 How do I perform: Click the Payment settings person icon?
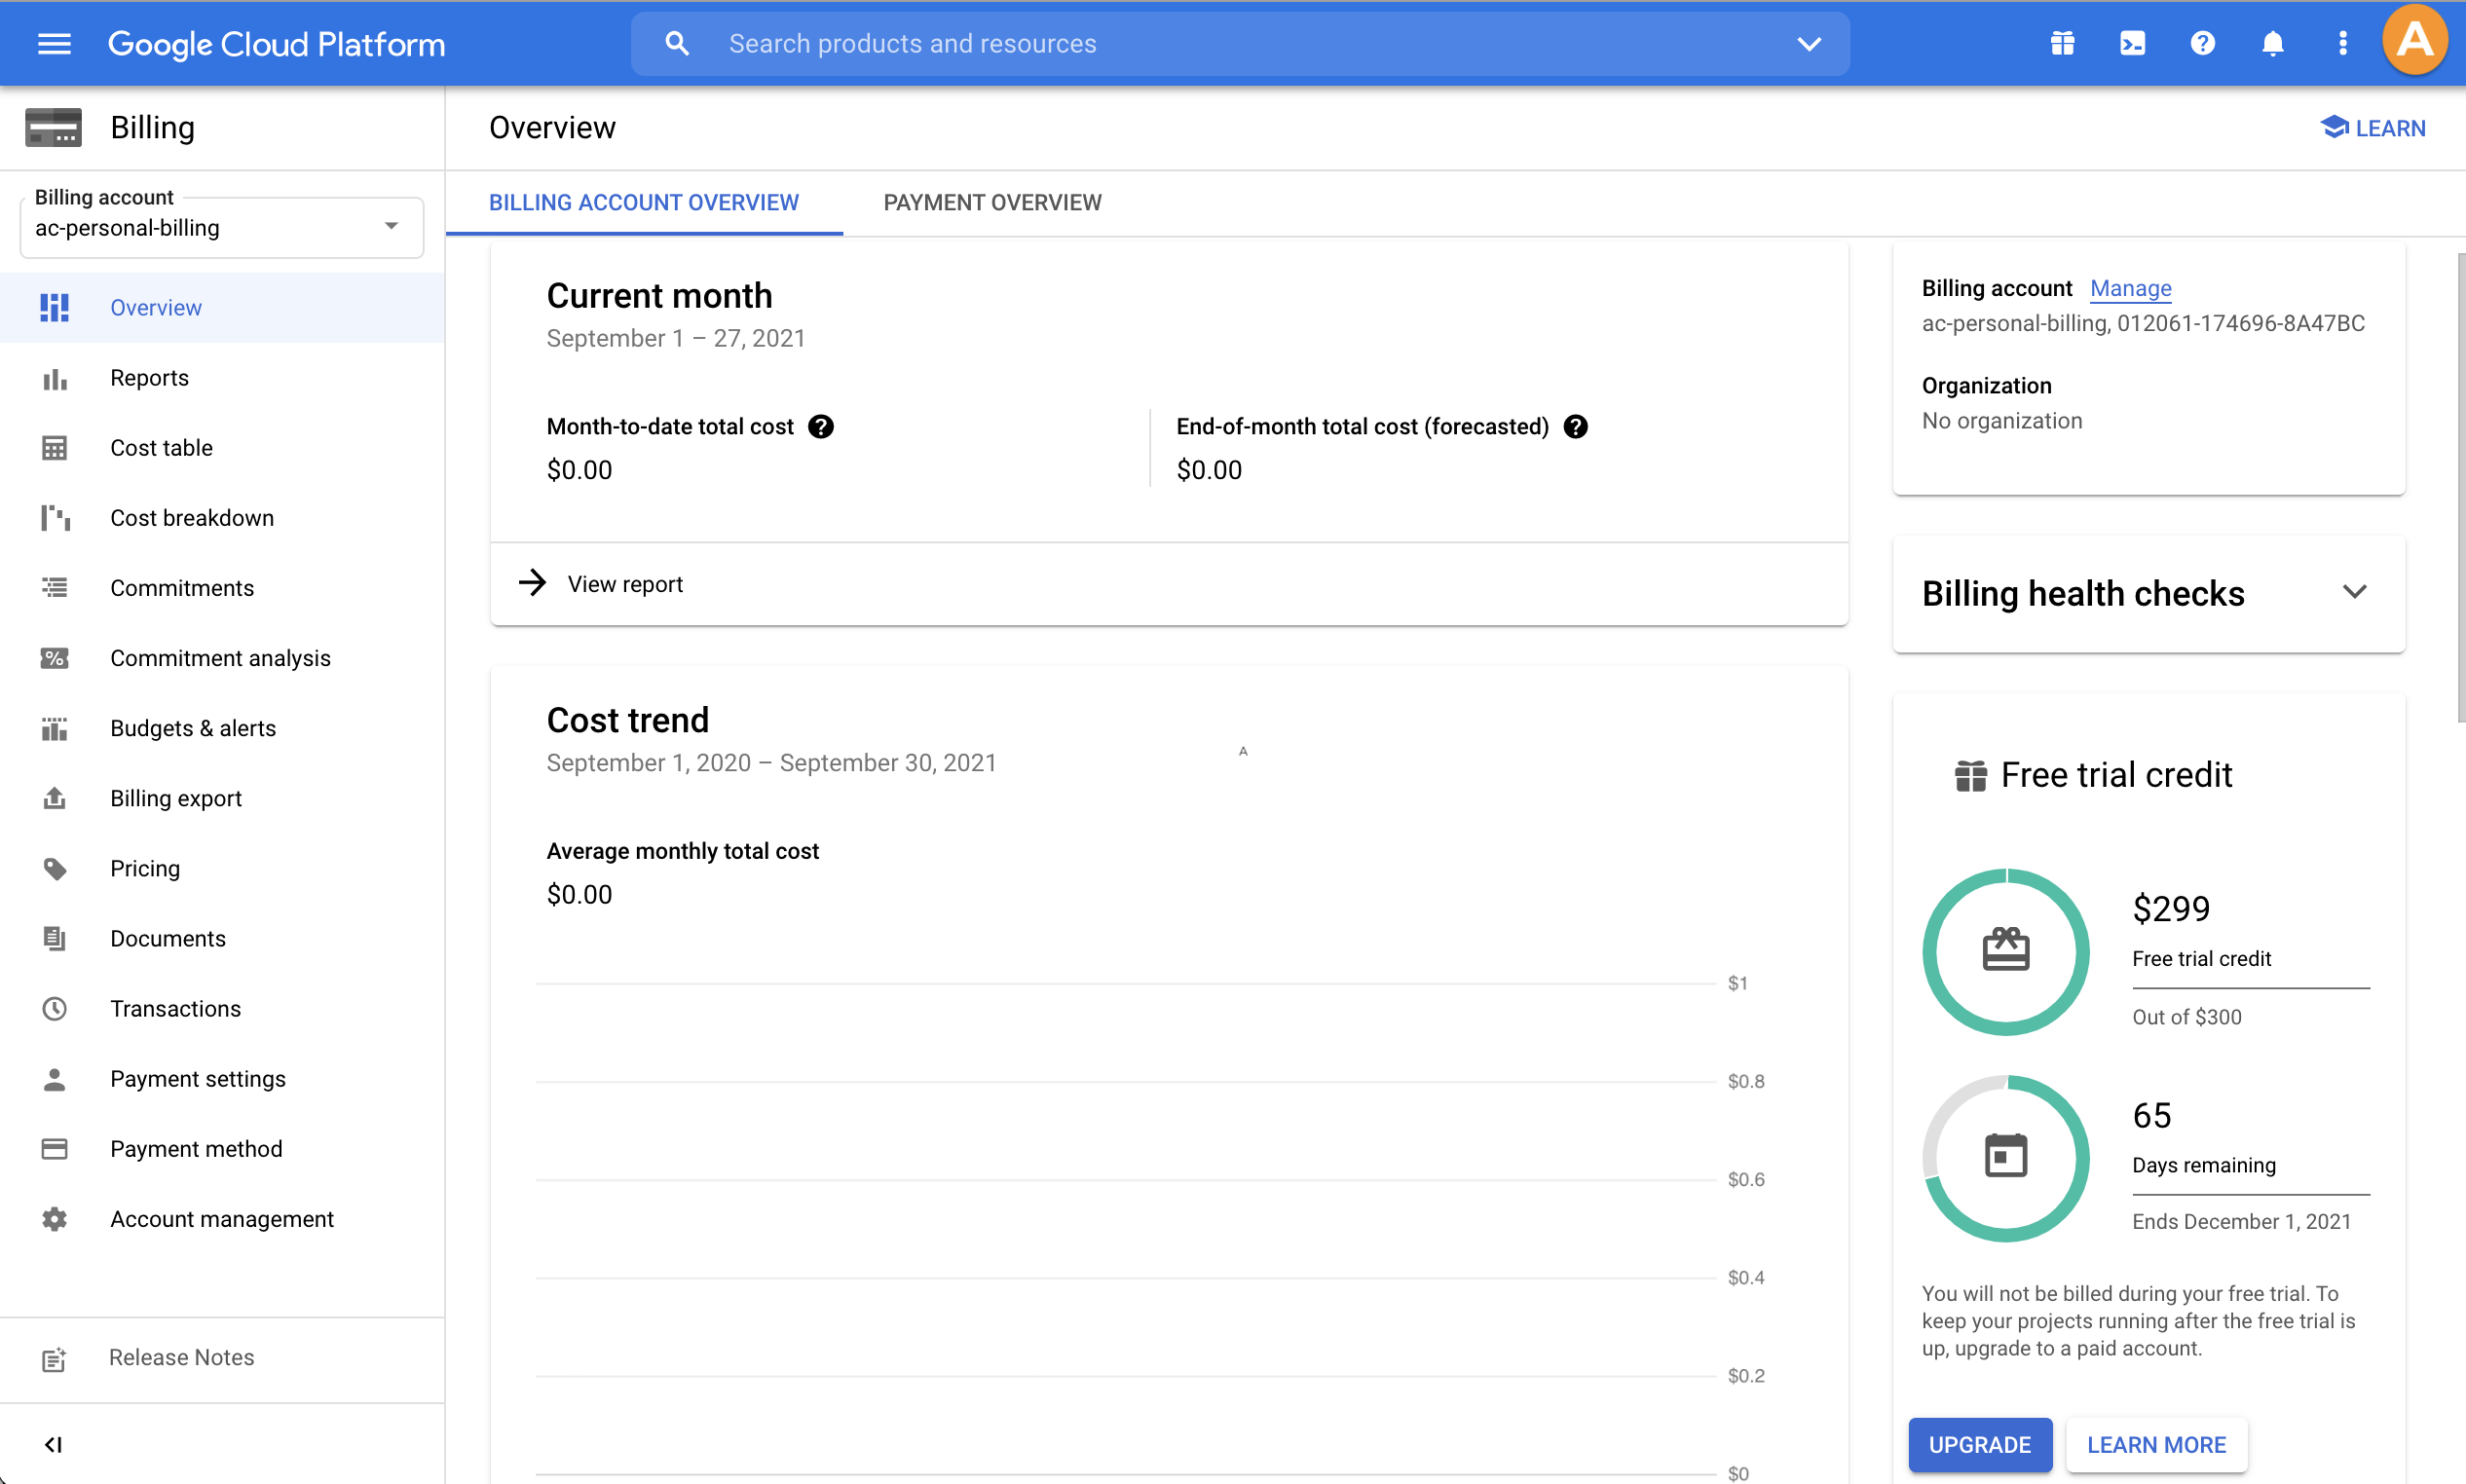click(x=54, y=1078)
